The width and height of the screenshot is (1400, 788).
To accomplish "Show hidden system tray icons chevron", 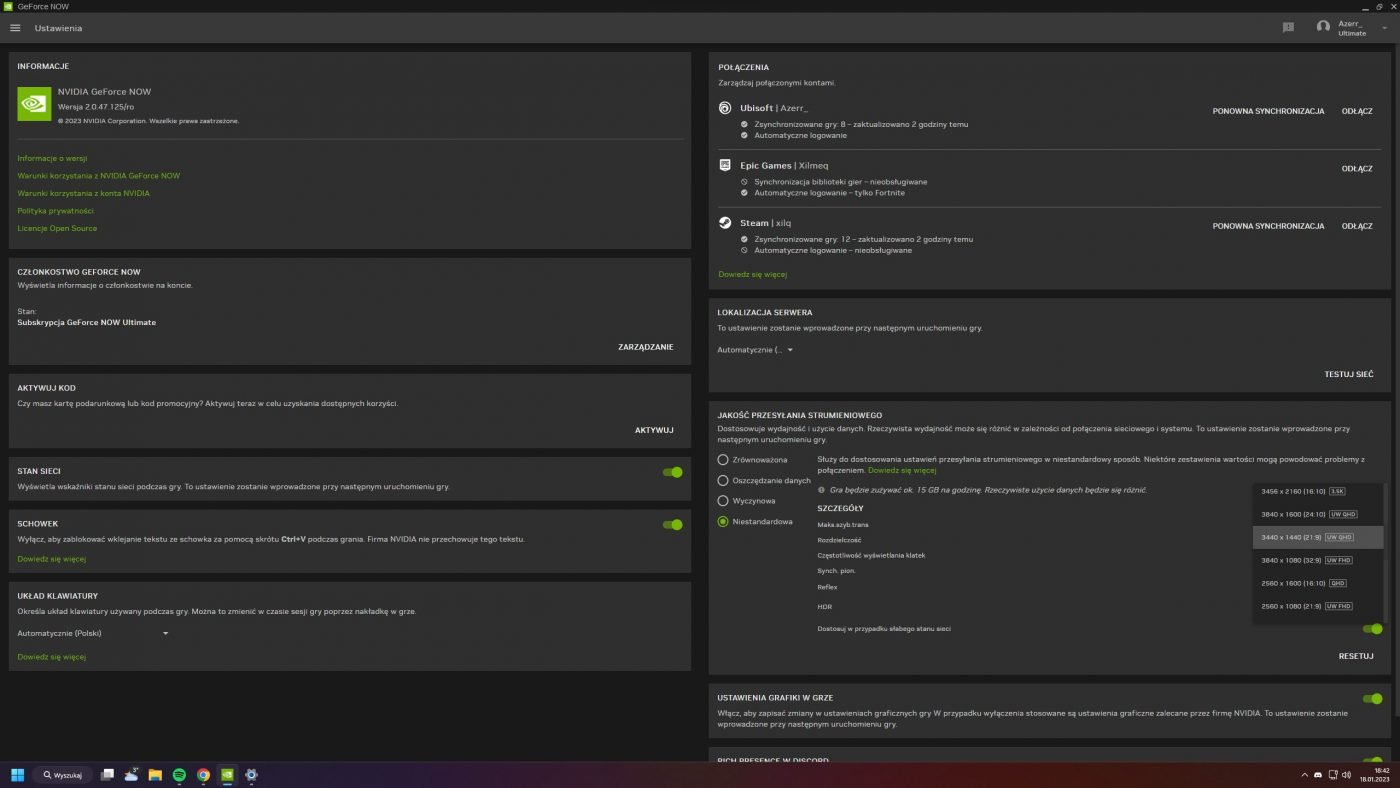I will [1304, 775].
